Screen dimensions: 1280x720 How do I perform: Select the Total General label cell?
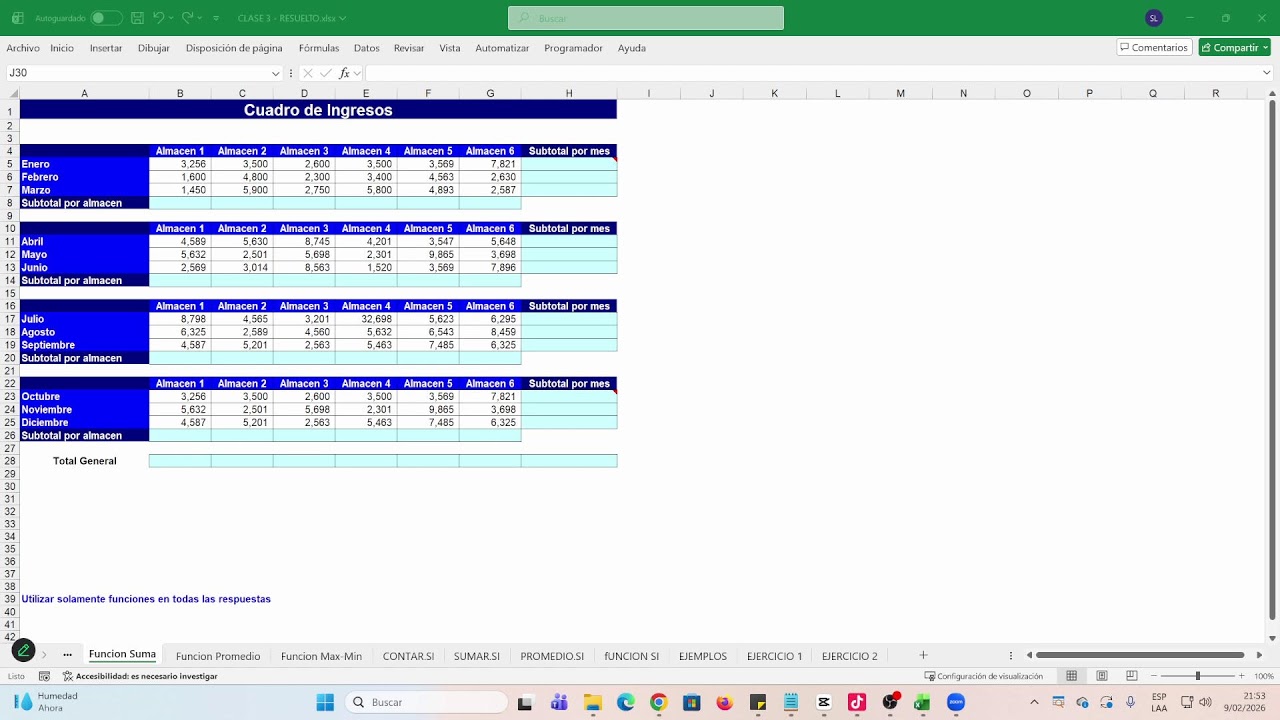[x=84, y=461]
